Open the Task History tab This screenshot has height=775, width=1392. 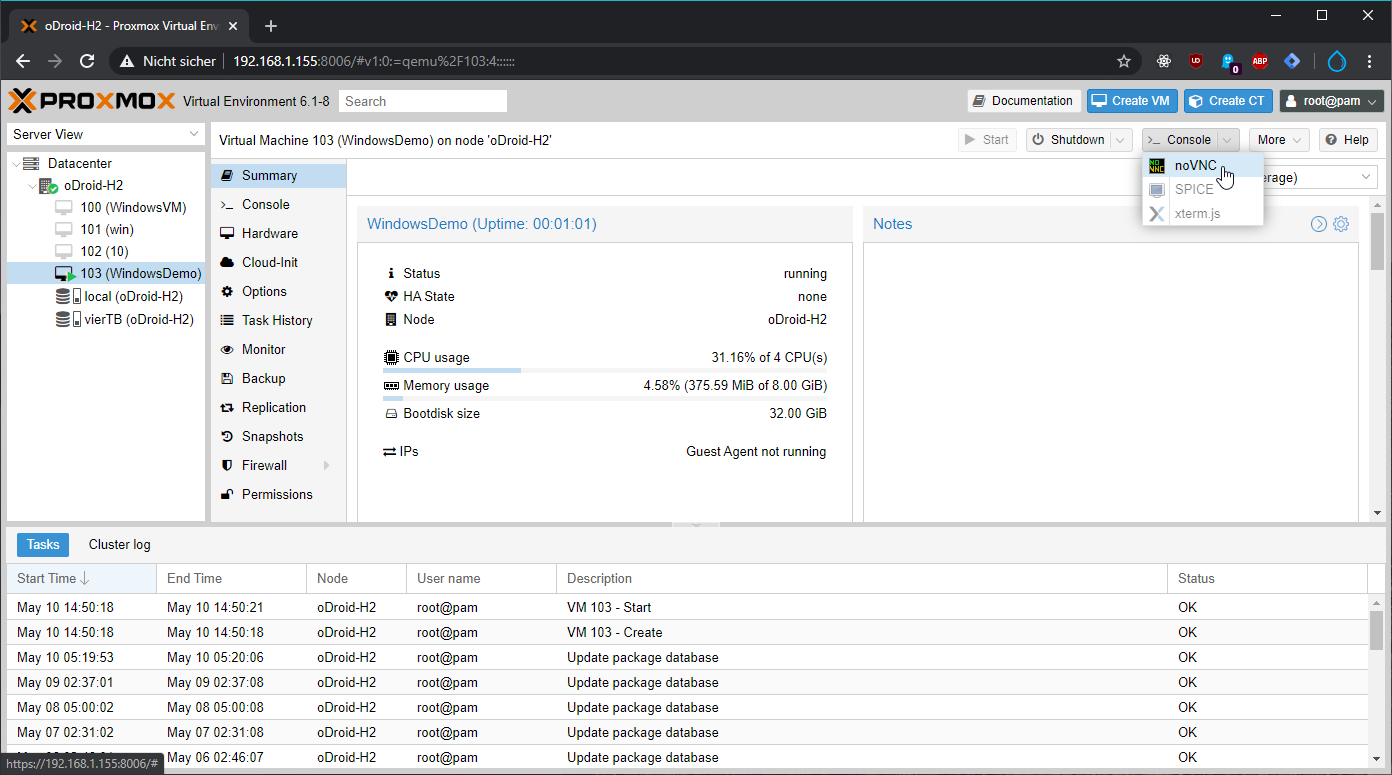[x=278, y=320]
